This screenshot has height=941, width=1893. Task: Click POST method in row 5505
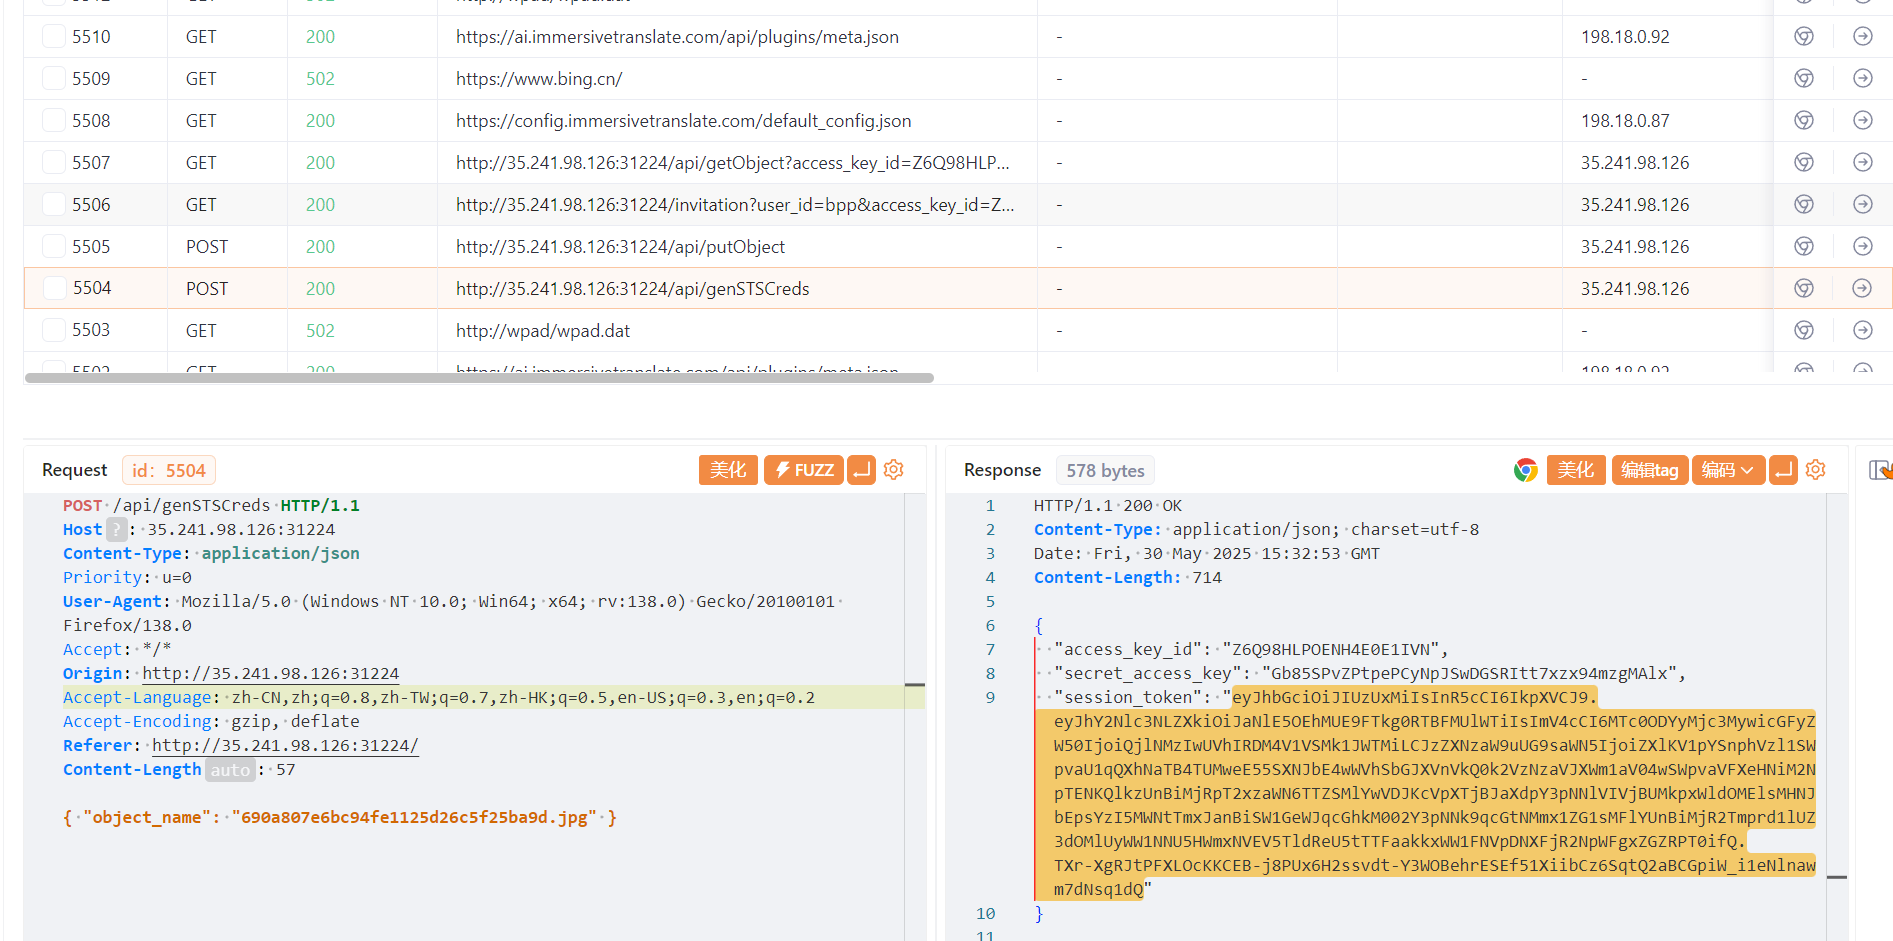pos(207,247)
